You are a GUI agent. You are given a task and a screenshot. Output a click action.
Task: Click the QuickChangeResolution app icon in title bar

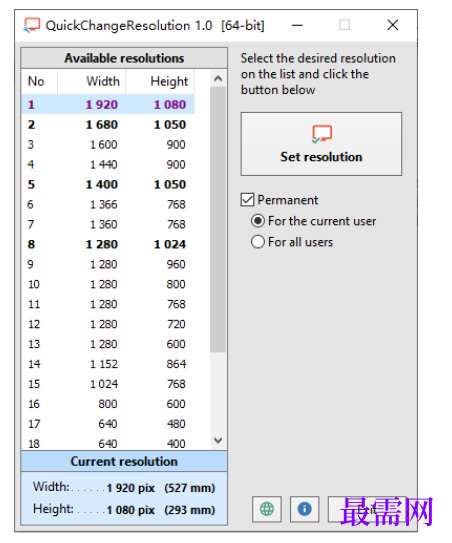[32, 25]
